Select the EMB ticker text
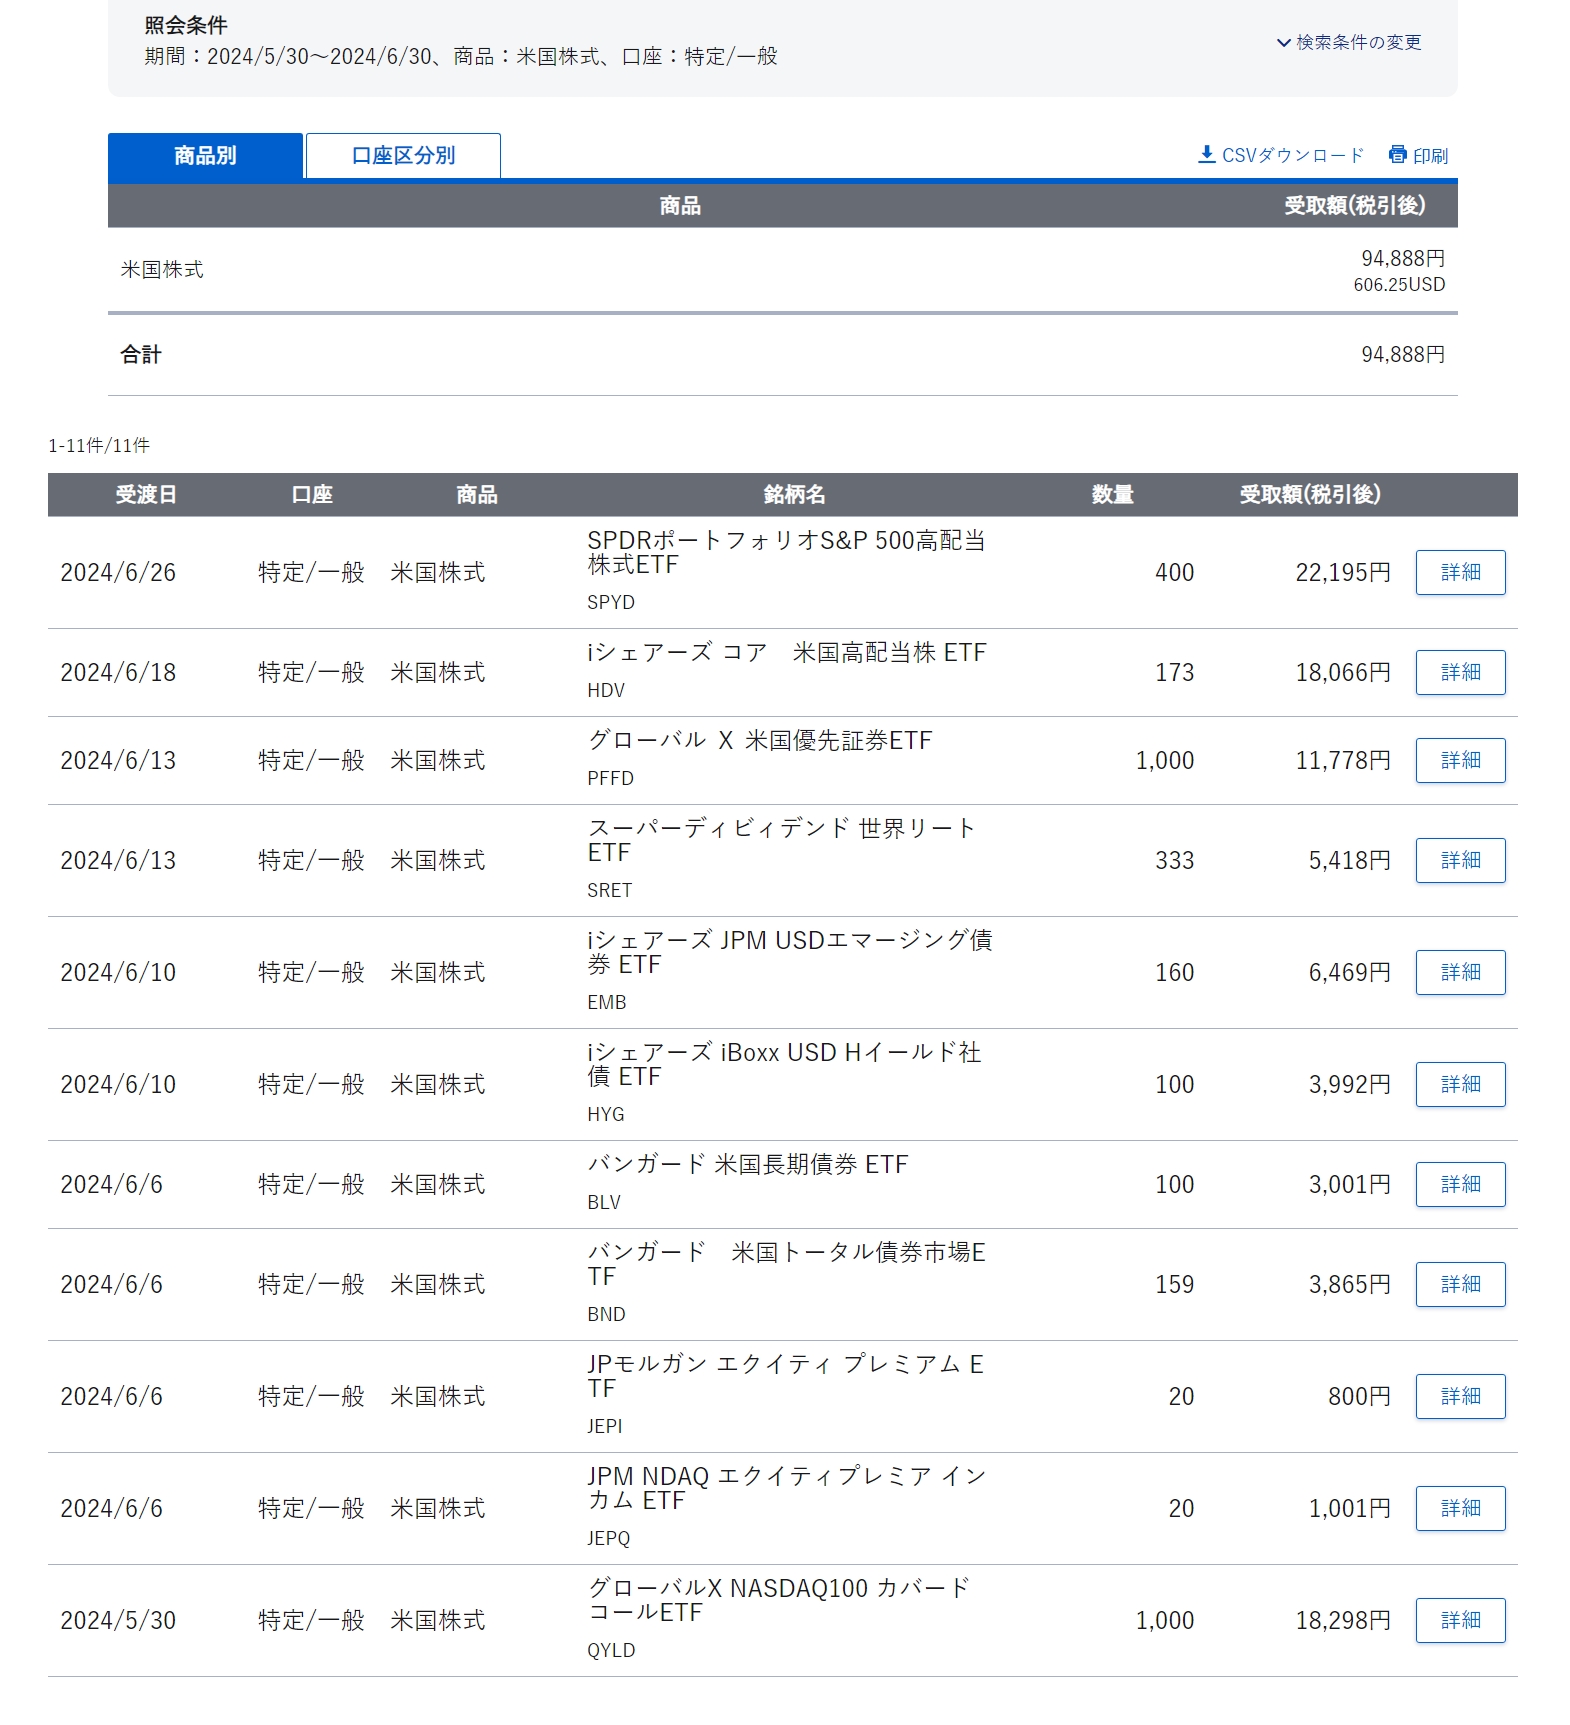 pos(607,1002)
